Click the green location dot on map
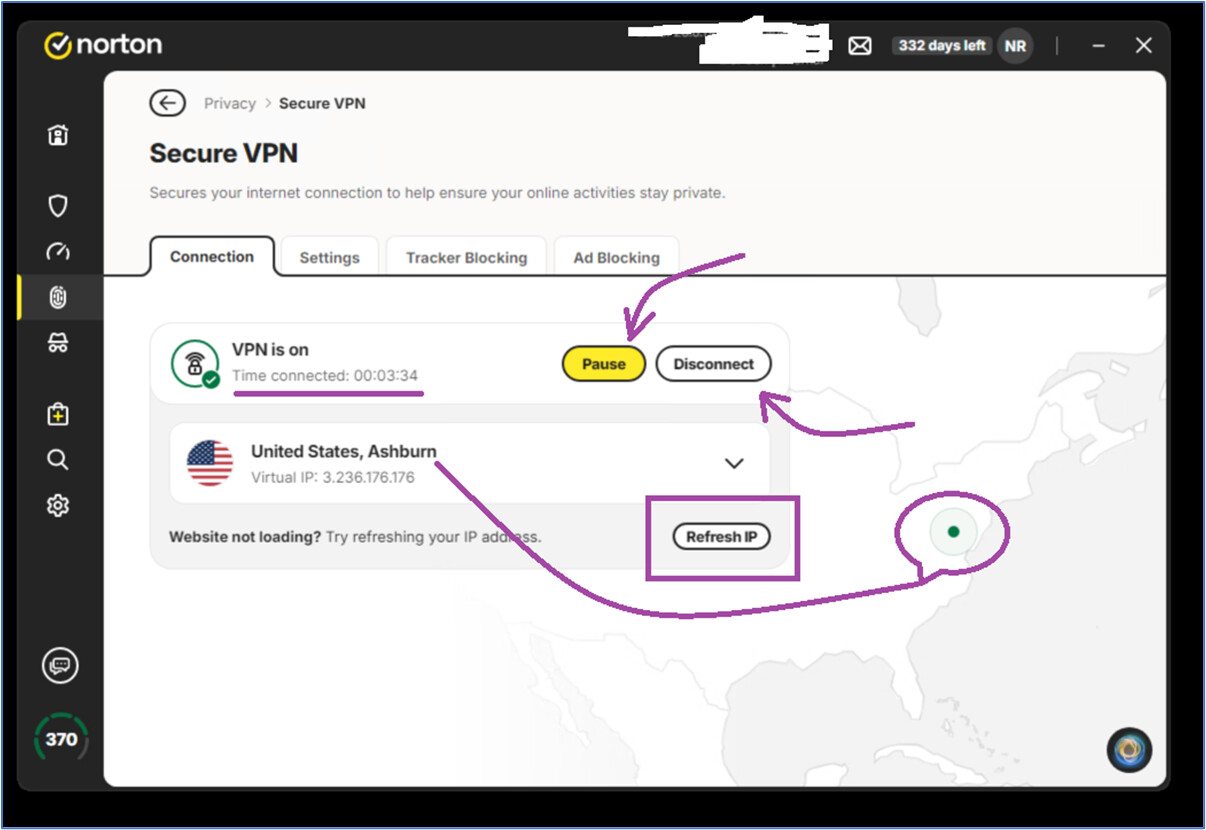This screenshot has width=1206, height=830. [953, 532]
